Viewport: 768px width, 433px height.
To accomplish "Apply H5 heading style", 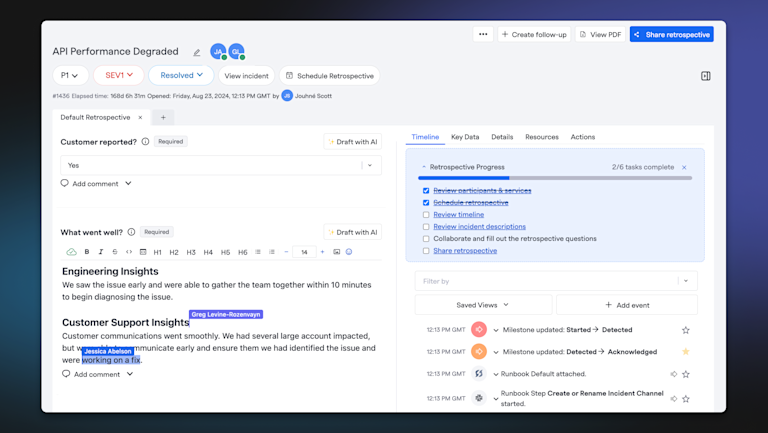I will (x=225, y=252).
